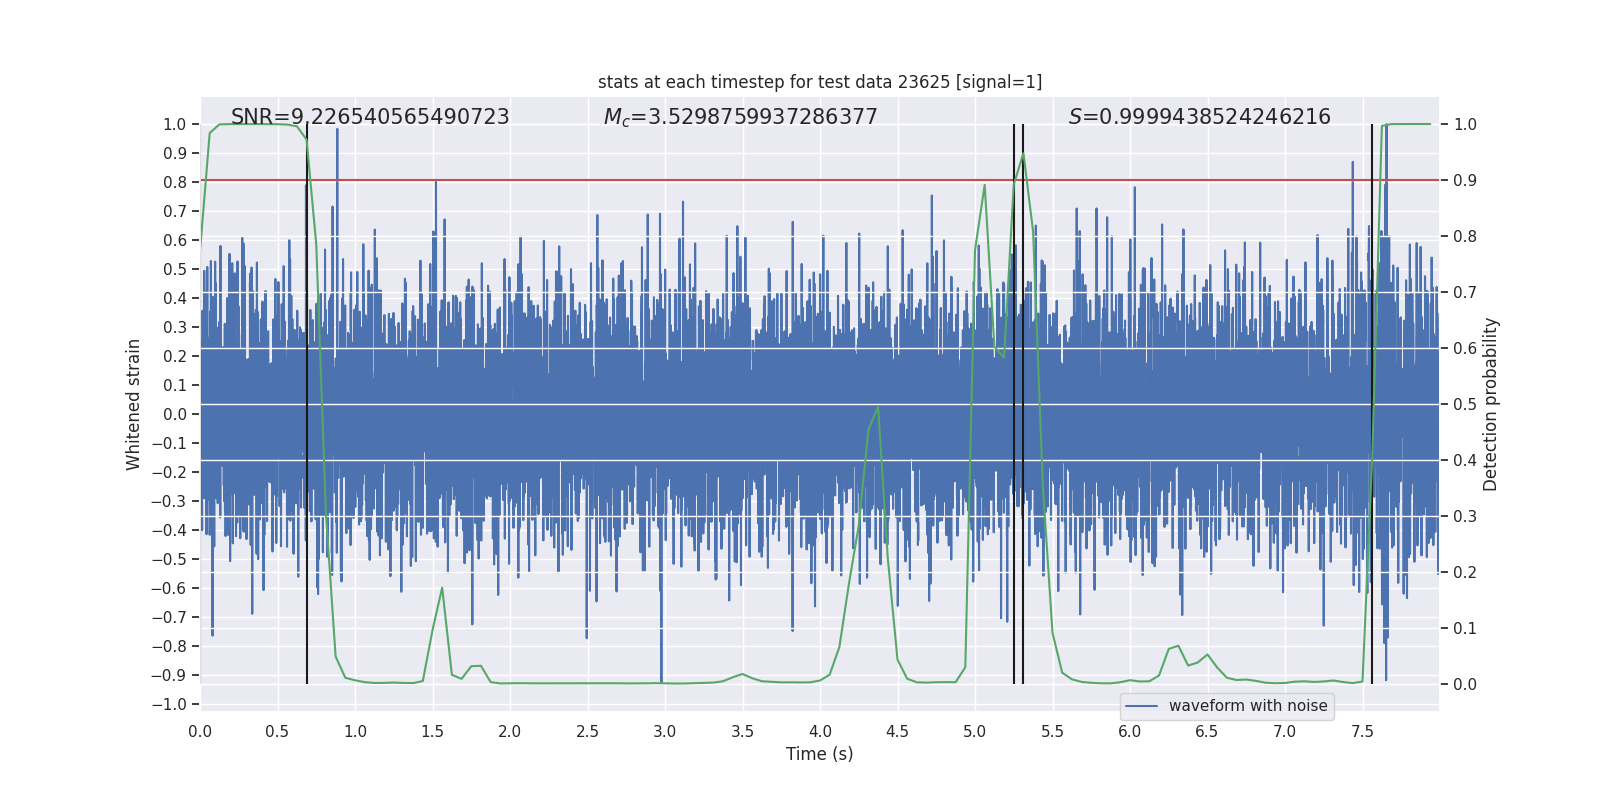Click the chirp mass Mc annotation text
The image size is (1600, 800).
point(740,117)
